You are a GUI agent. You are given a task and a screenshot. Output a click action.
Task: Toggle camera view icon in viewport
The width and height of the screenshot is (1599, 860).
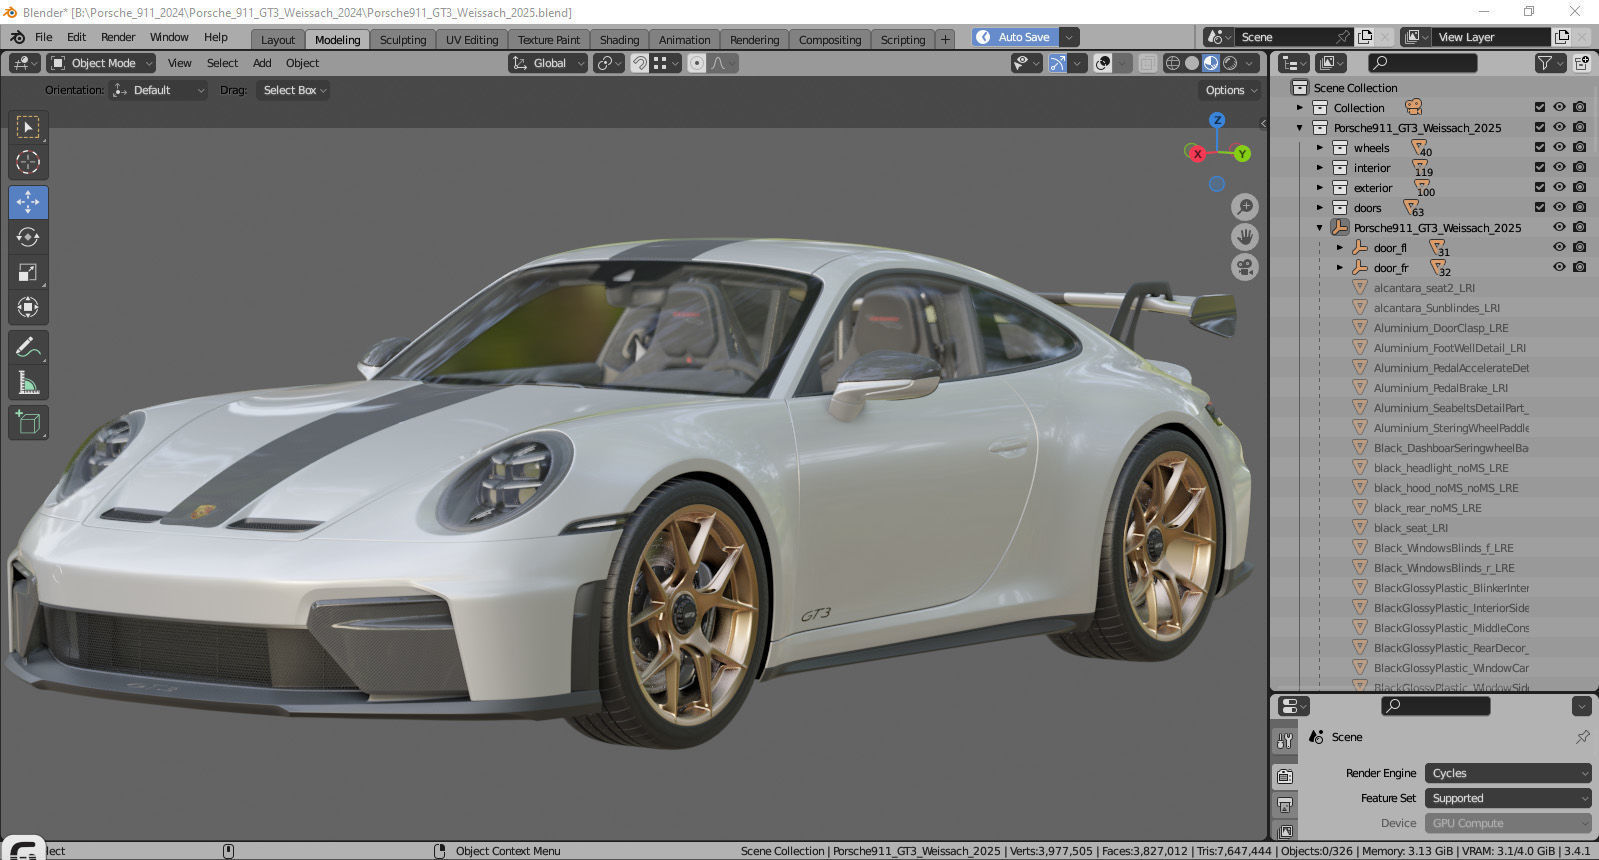1245,267
